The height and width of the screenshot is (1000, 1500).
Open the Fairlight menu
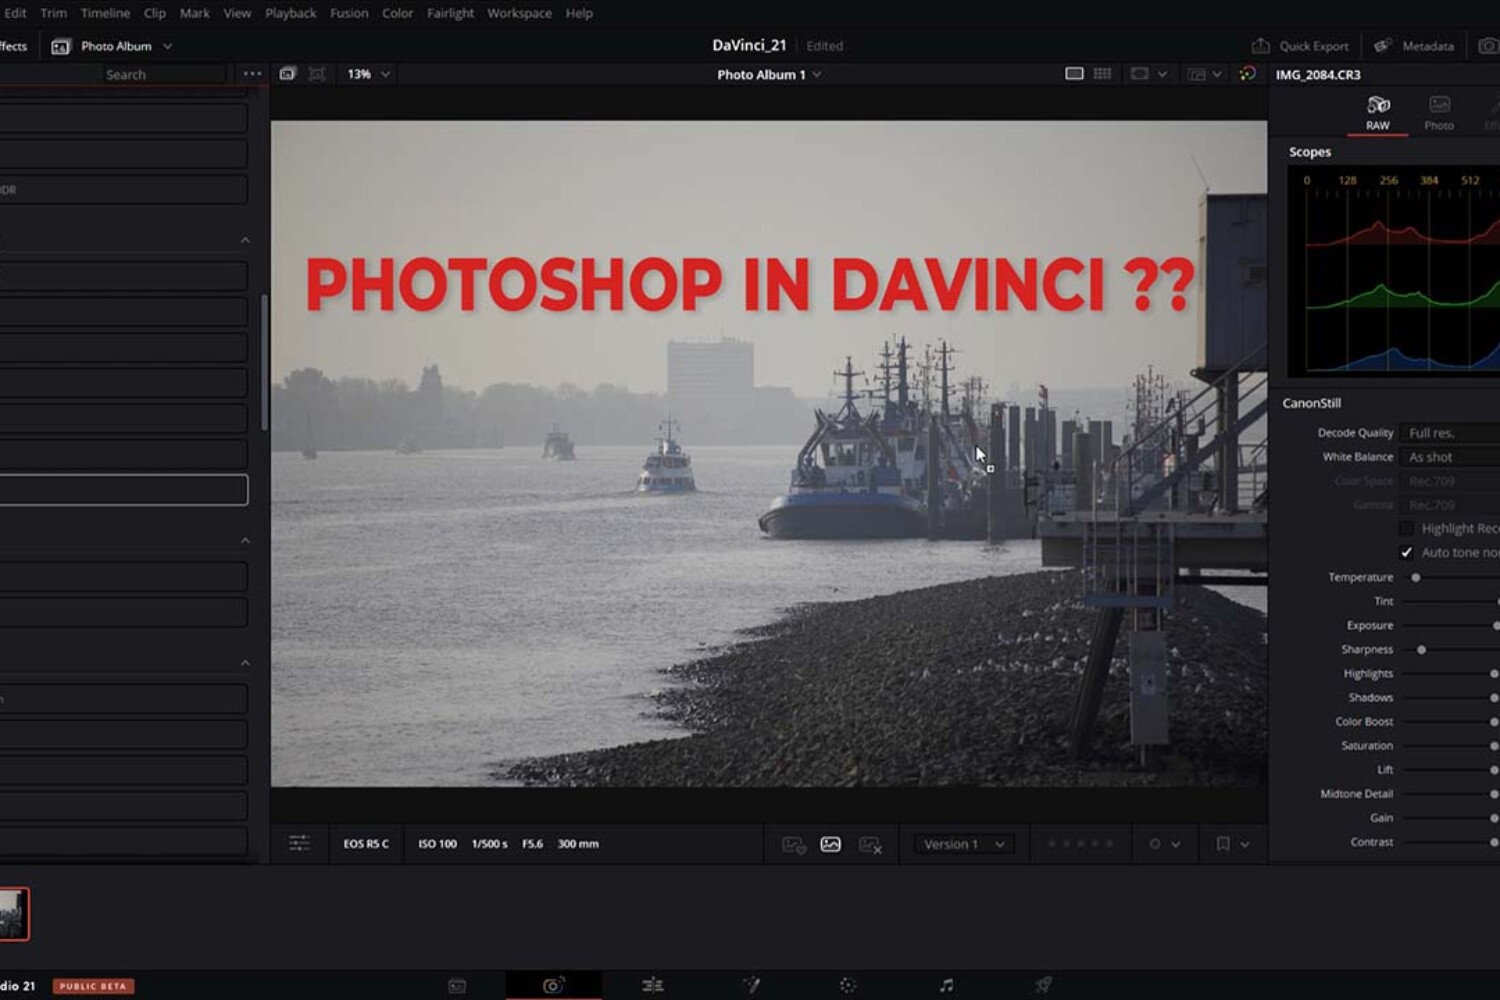coord(450,13)
